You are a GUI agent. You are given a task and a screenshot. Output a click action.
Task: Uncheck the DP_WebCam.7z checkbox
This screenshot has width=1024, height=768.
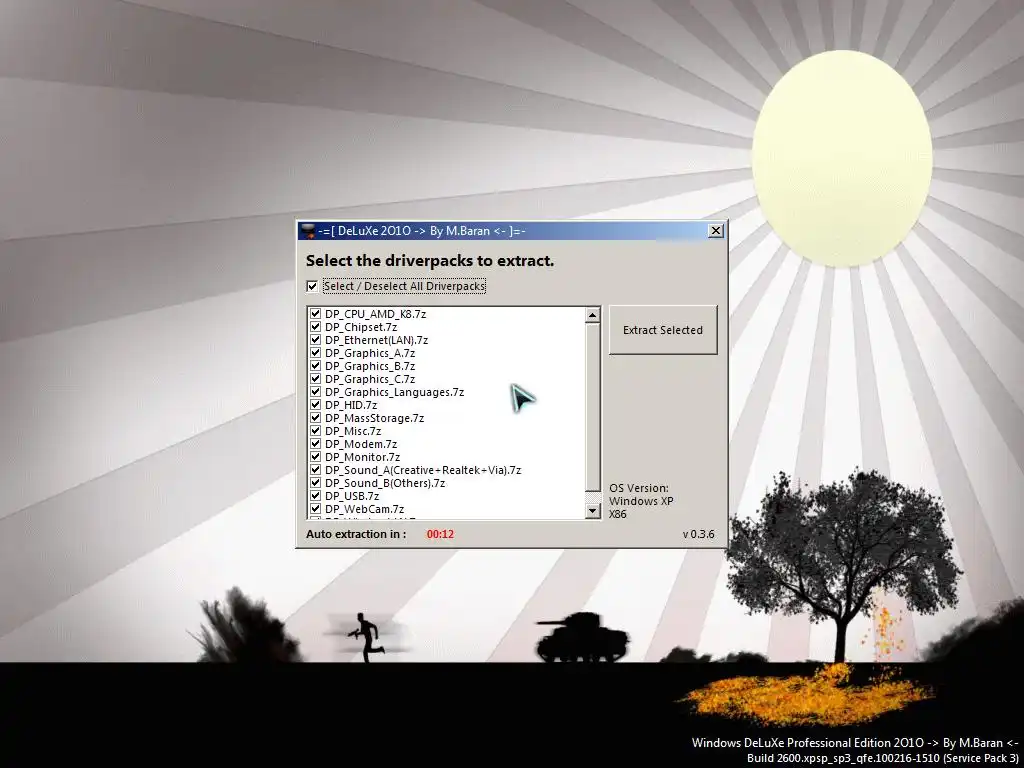coord(315,509)
